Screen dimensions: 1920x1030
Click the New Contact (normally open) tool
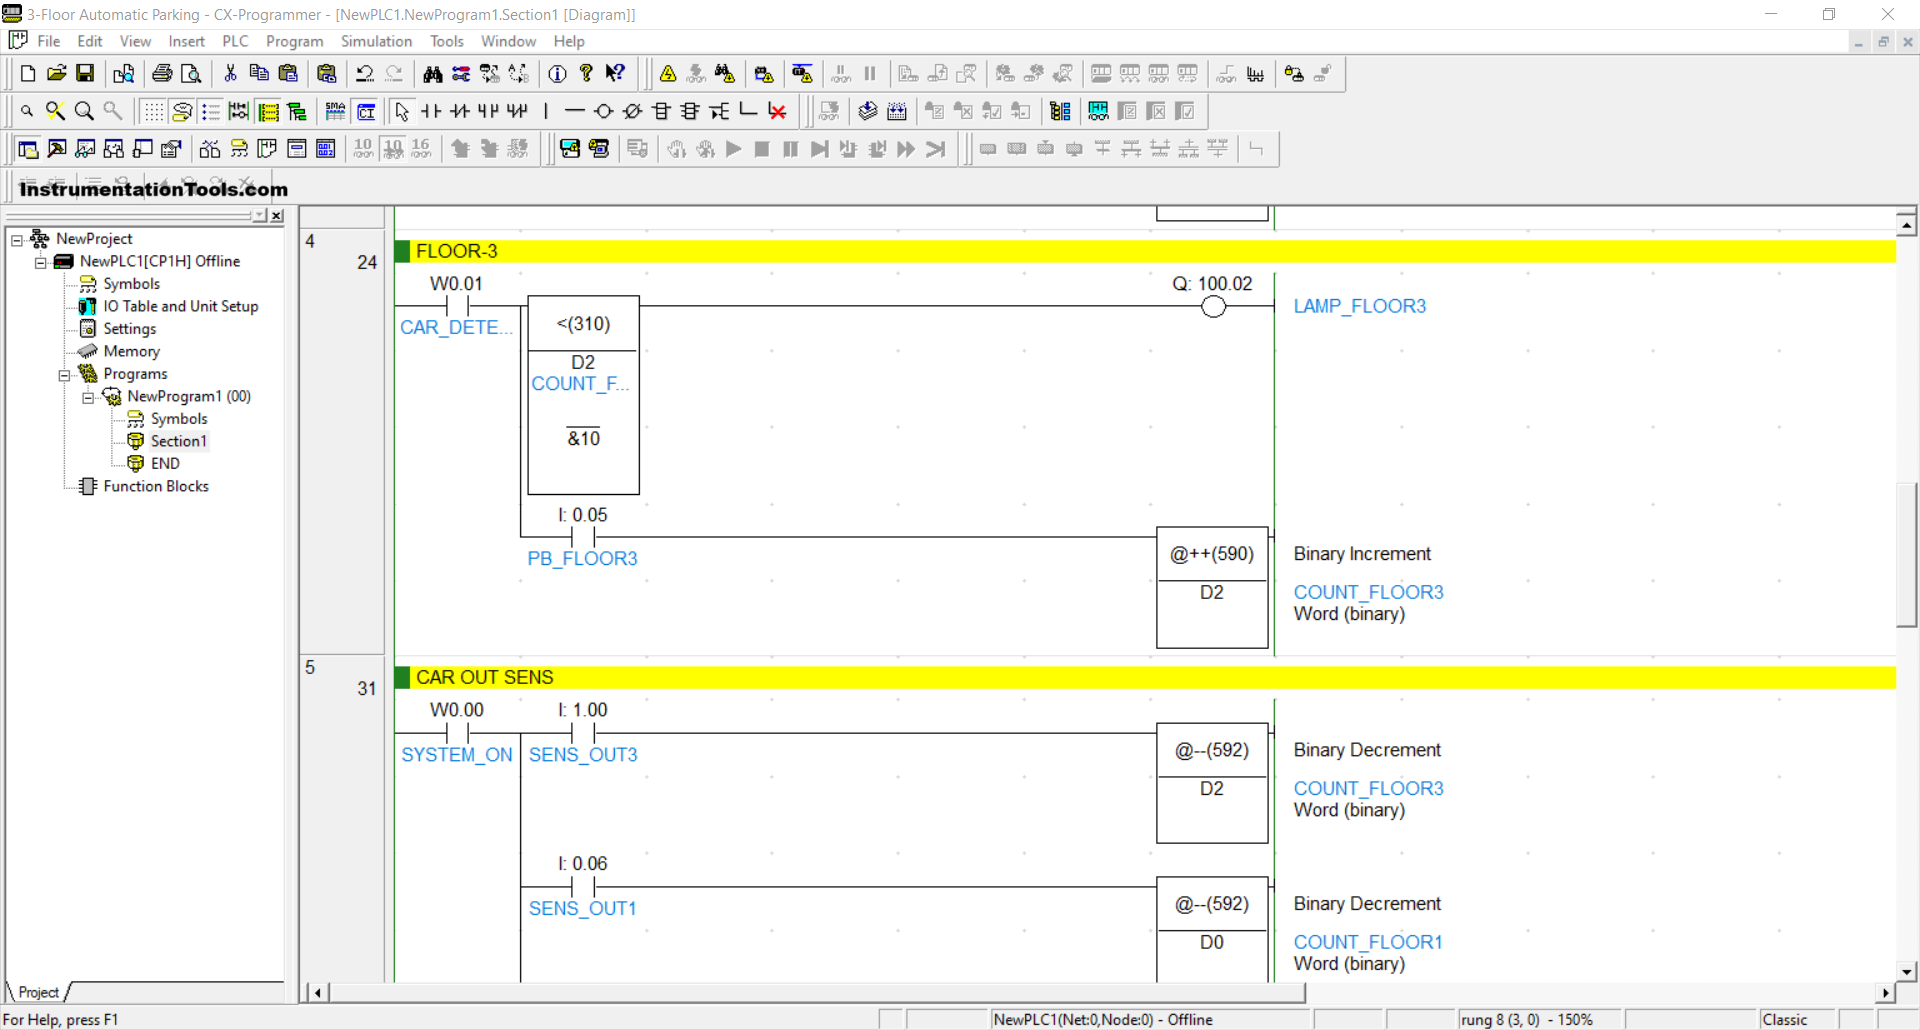point(431,111)
